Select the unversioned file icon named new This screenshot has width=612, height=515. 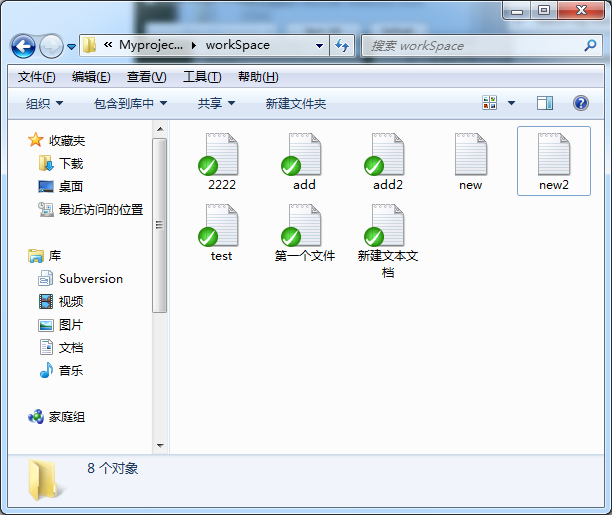[x=471, y=154]
